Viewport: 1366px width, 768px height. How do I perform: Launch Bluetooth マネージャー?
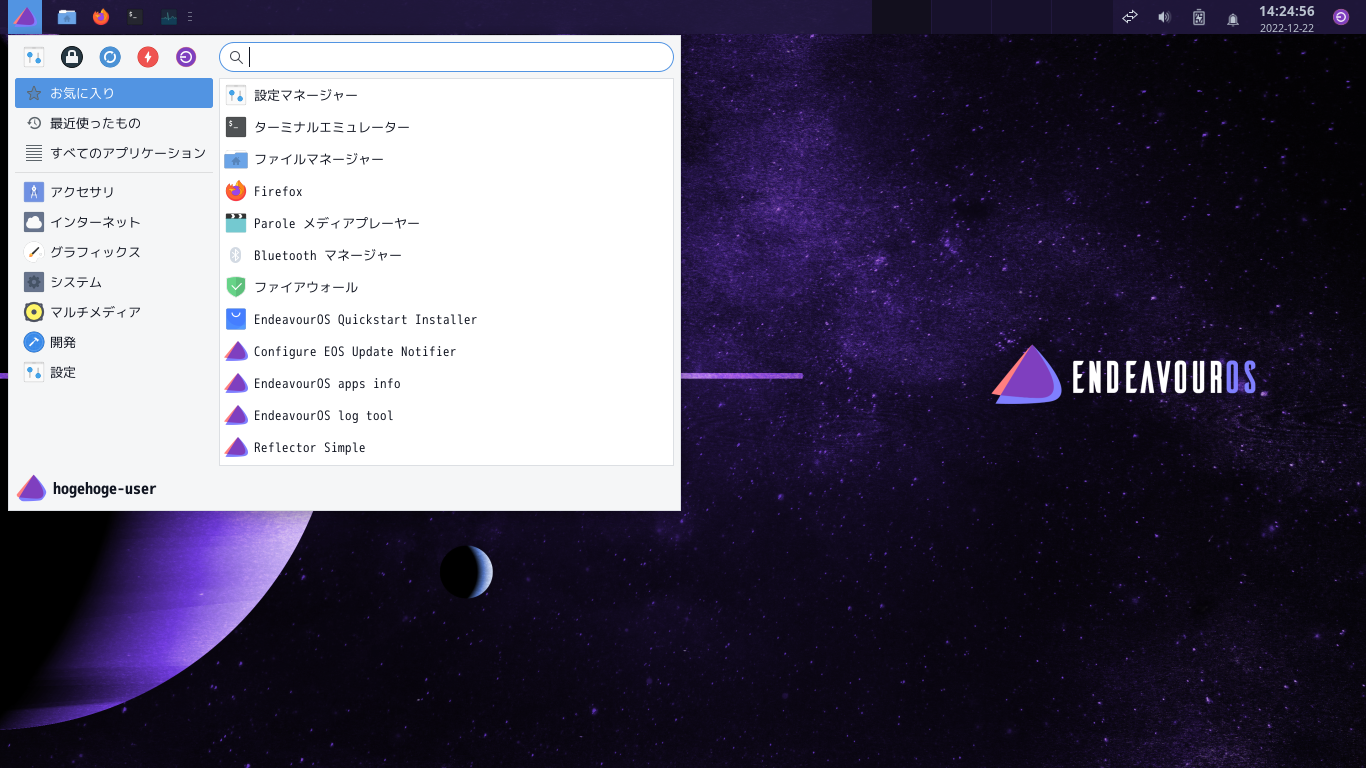coord(446,255)
